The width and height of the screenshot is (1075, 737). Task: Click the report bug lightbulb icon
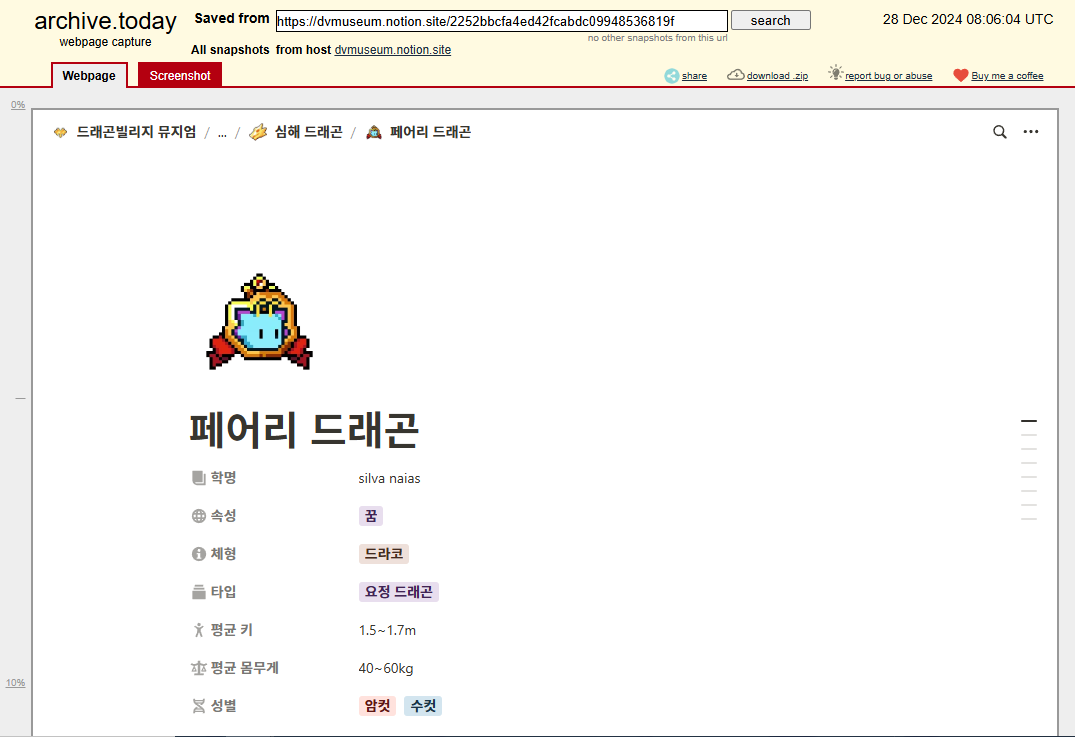point(836,73)
